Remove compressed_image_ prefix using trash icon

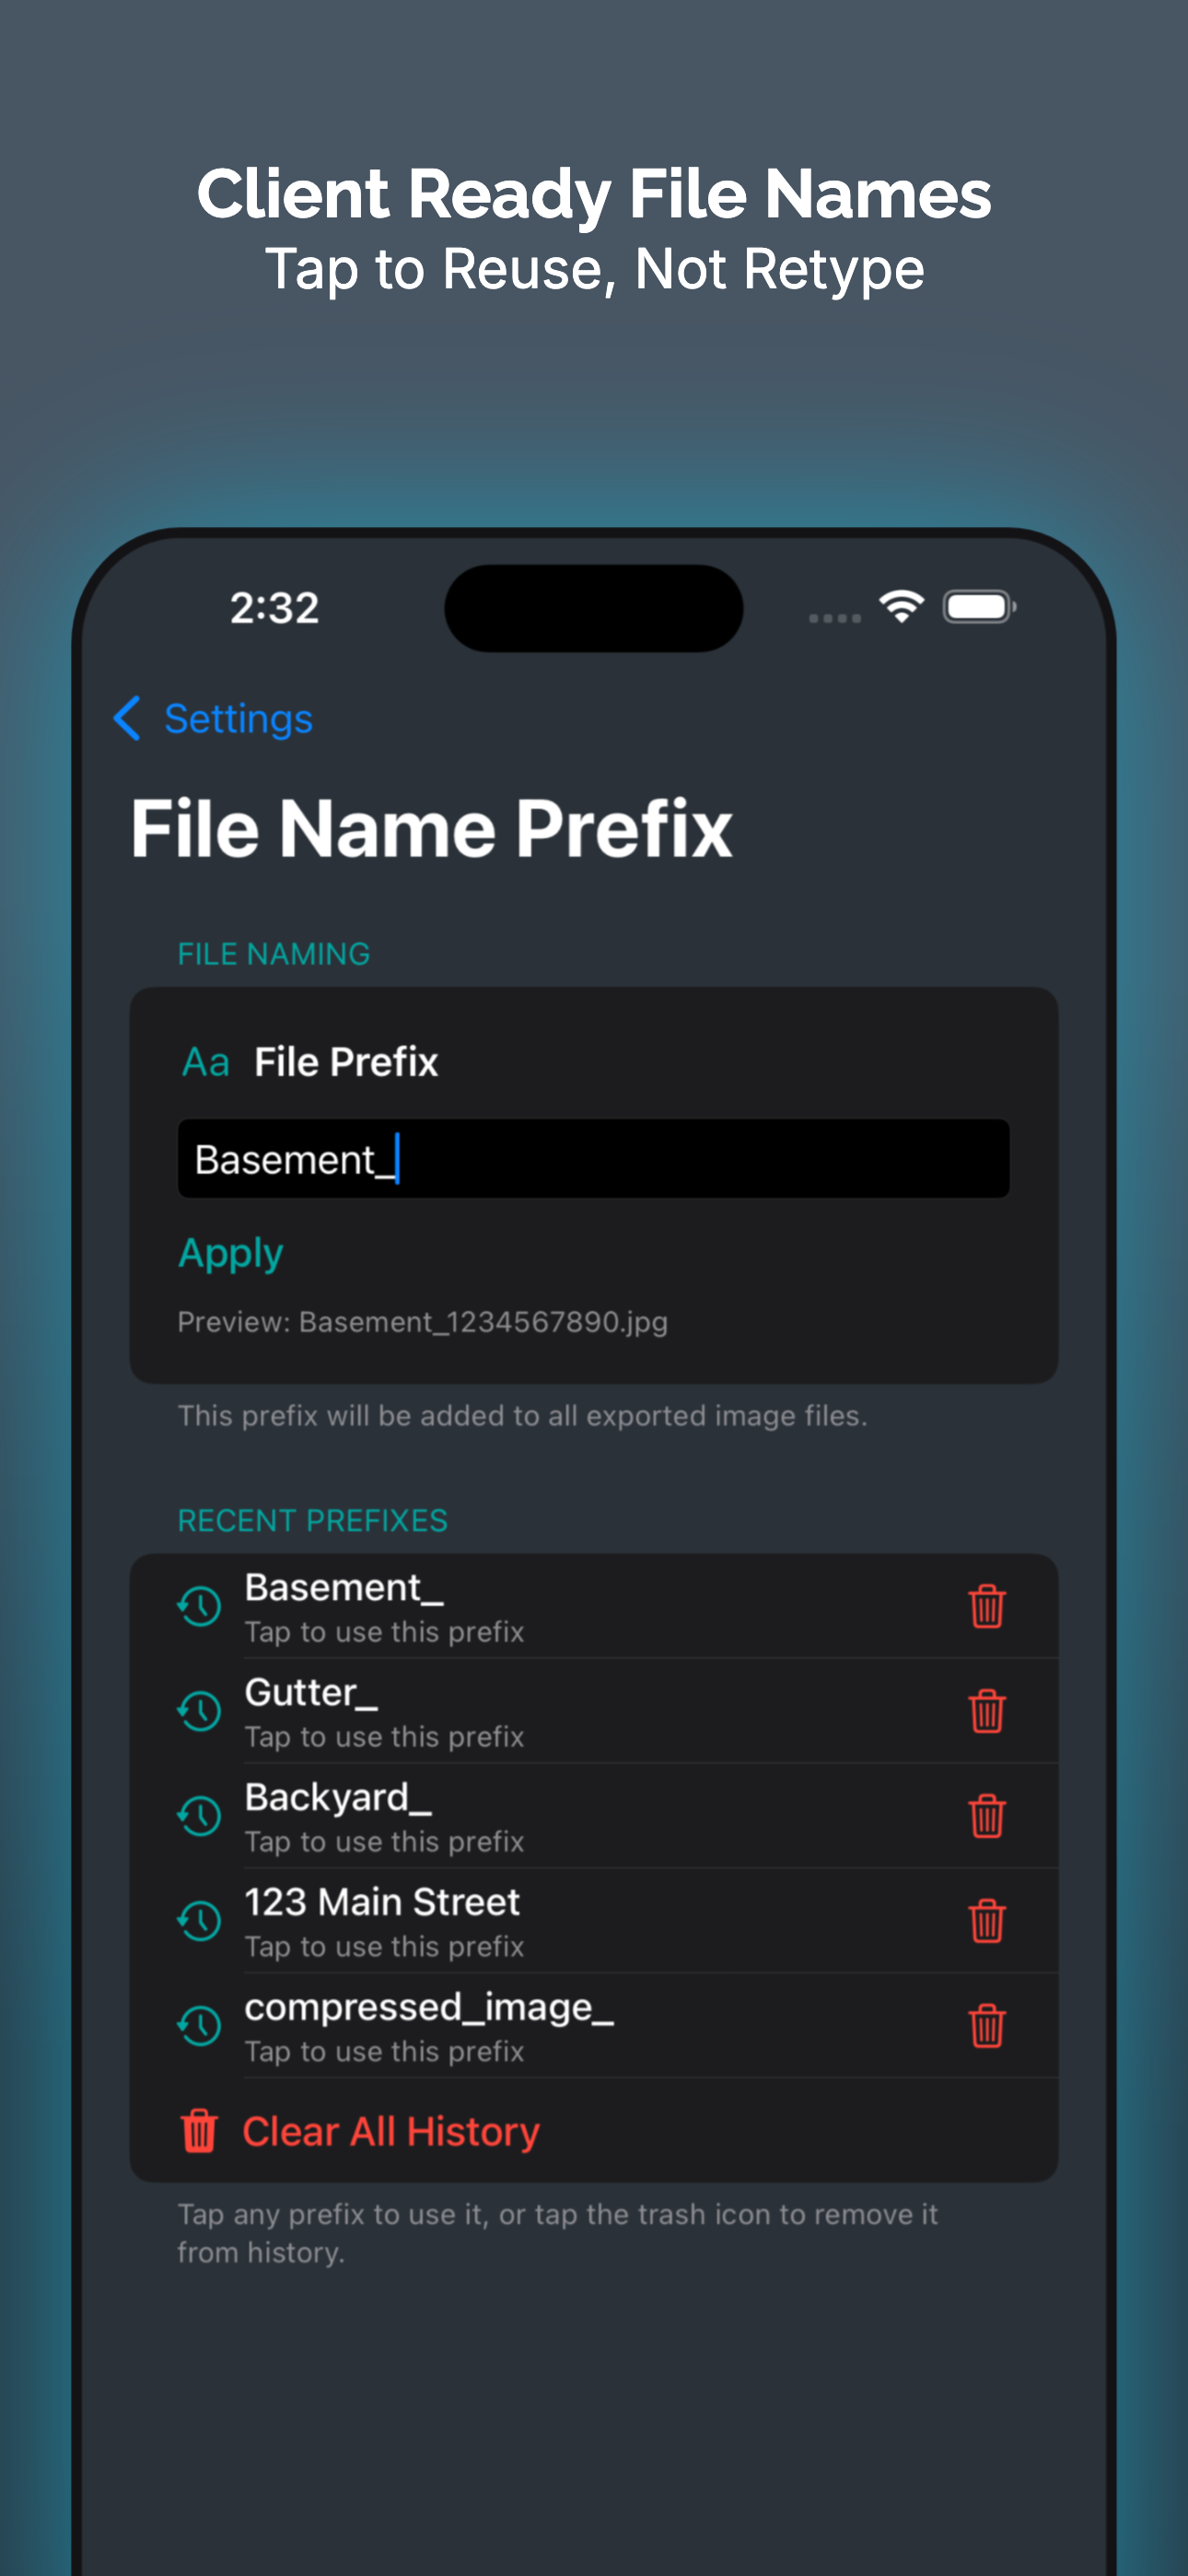tap(986, 2026)
